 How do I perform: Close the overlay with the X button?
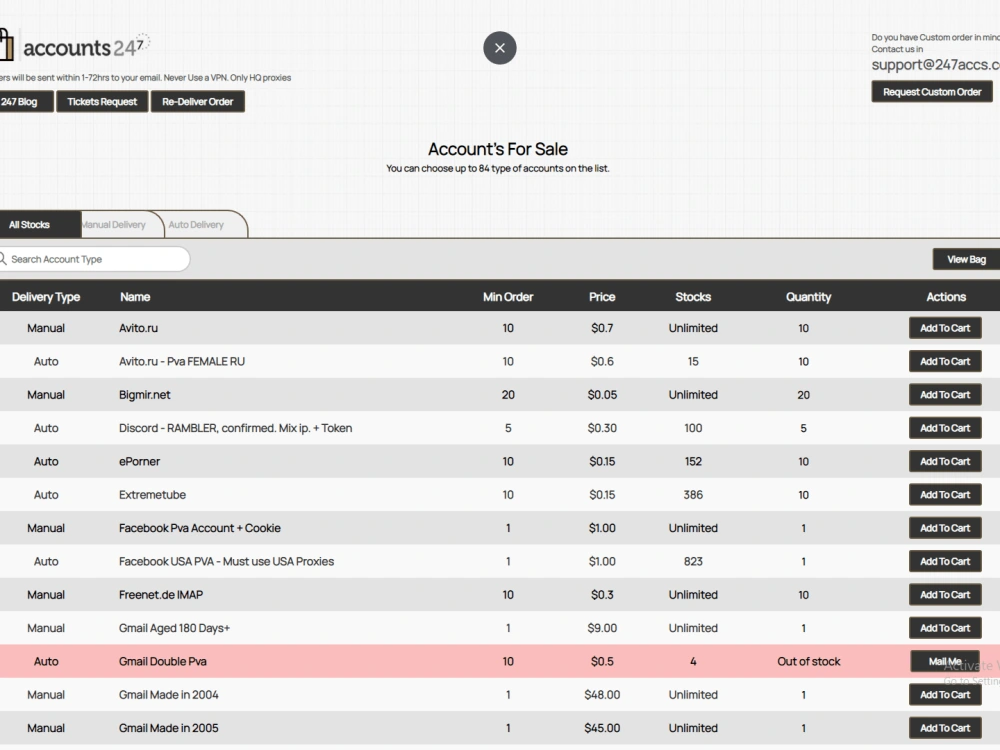point(499,48)
